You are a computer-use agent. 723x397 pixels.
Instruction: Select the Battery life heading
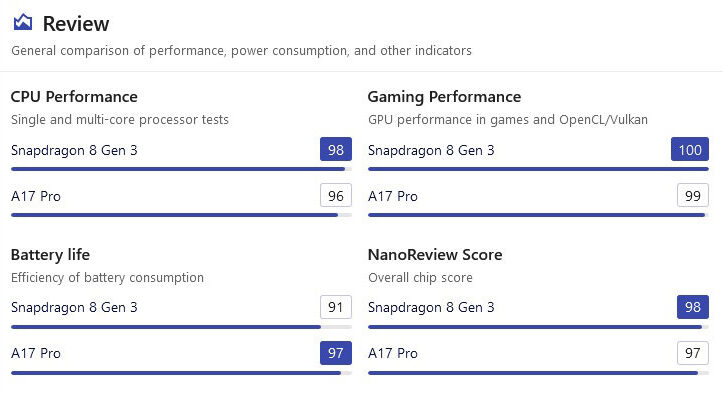[x=50, y=255]
